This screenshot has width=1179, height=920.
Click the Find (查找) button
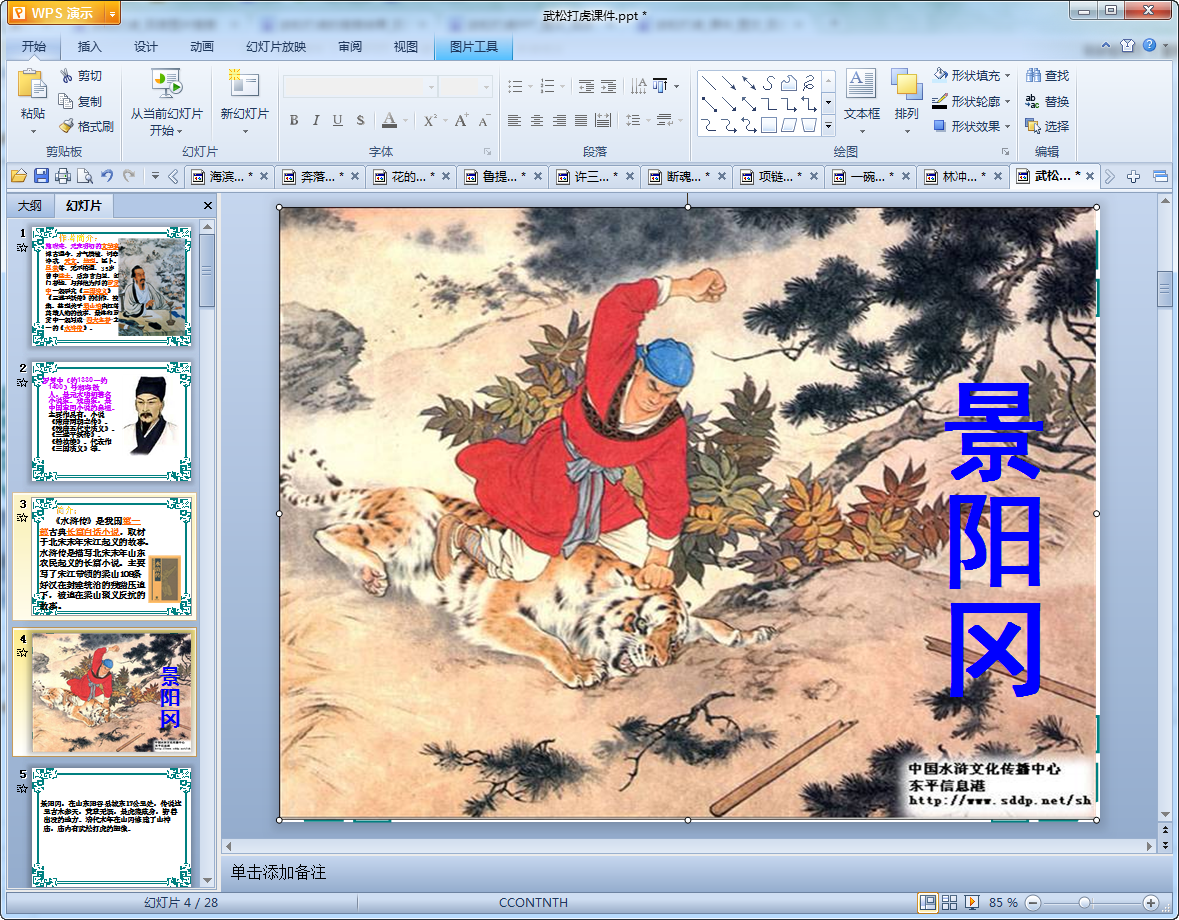point(1047,76)
